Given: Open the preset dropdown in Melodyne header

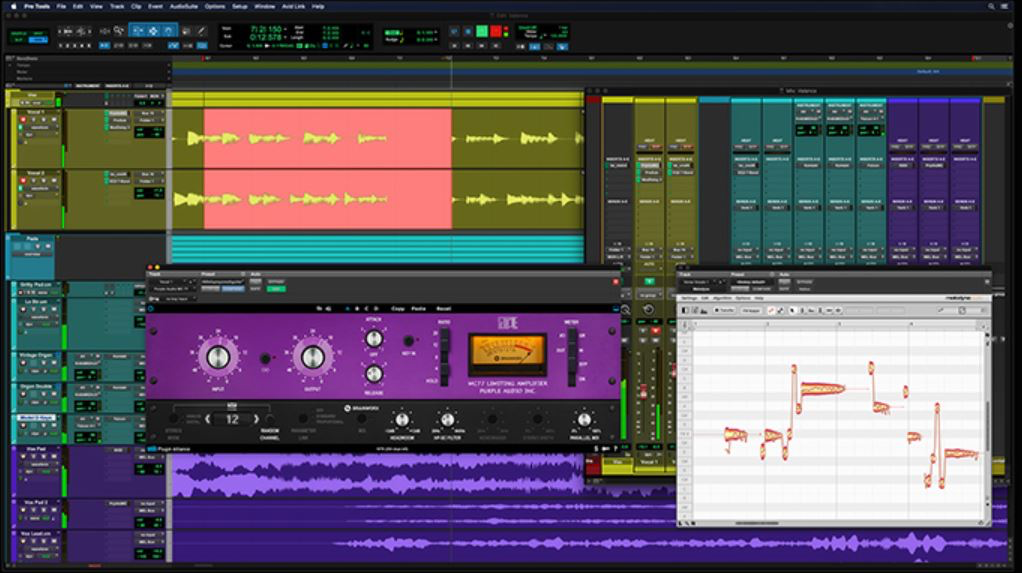Looking at the screenshot, I should pyautogui.click(x=750, y=282).
